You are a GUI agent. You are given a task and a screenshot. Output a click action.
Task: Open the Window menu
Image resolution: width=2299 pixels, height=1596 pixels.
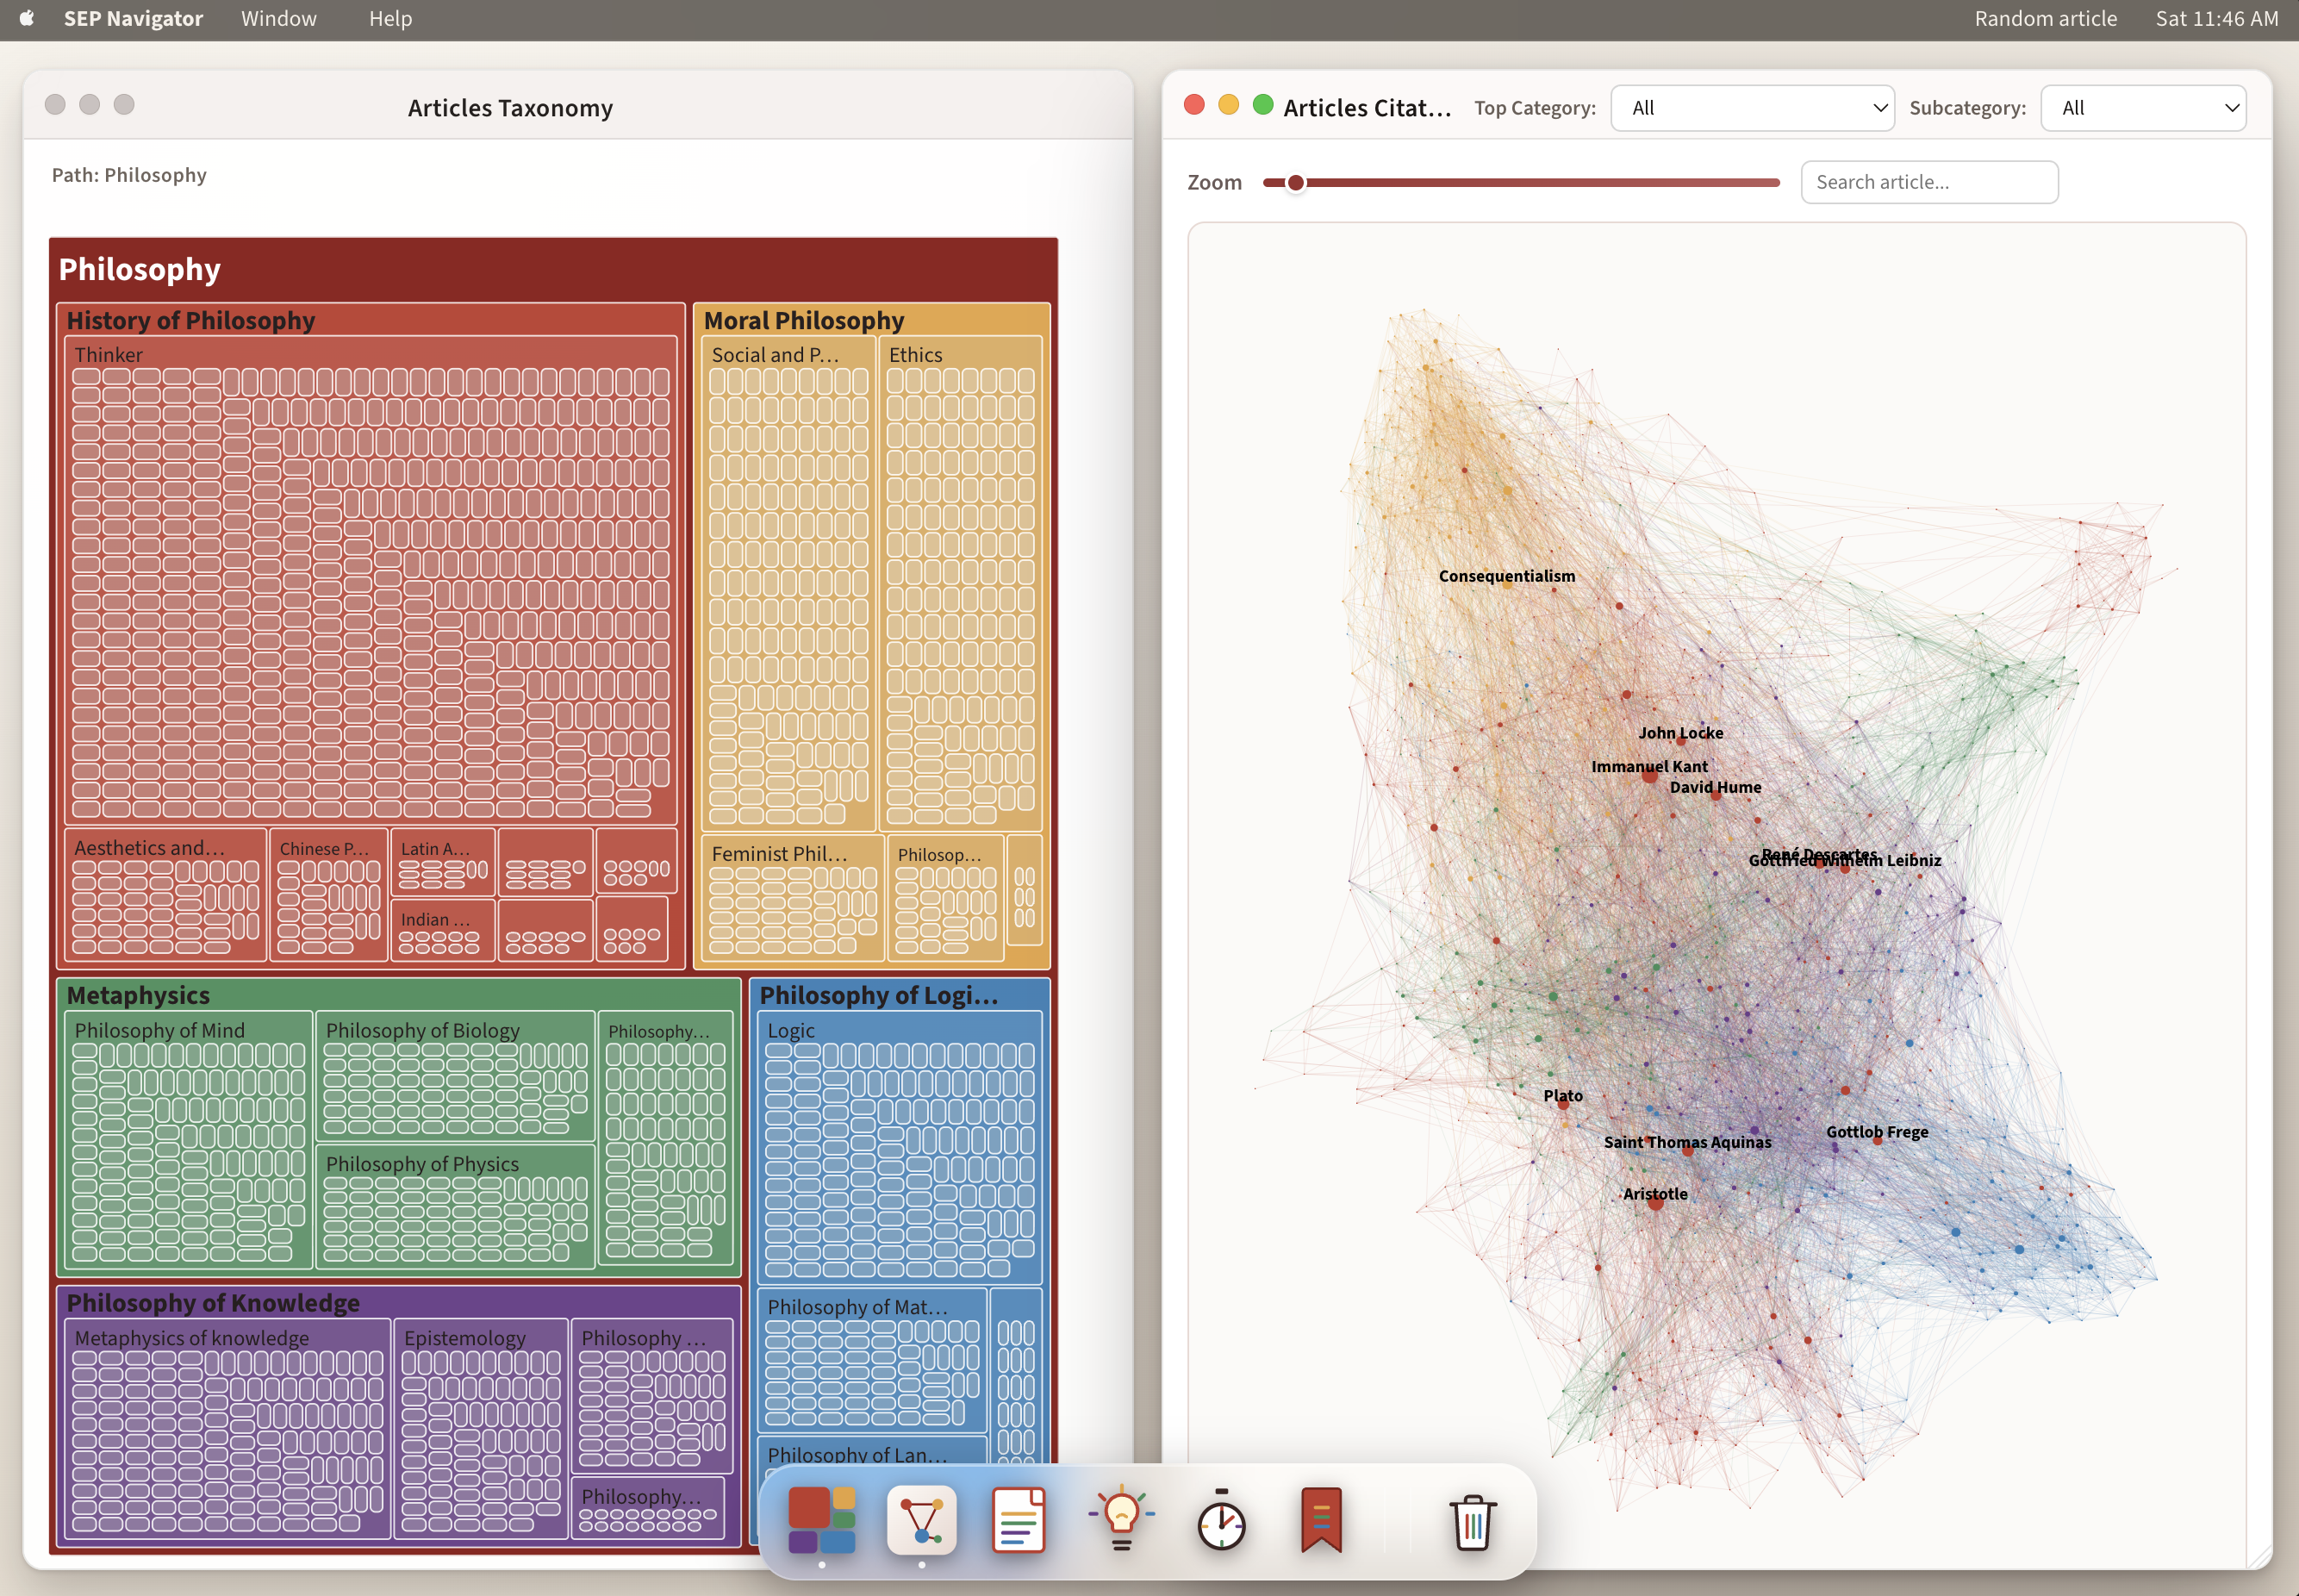(x=279, y=19)
